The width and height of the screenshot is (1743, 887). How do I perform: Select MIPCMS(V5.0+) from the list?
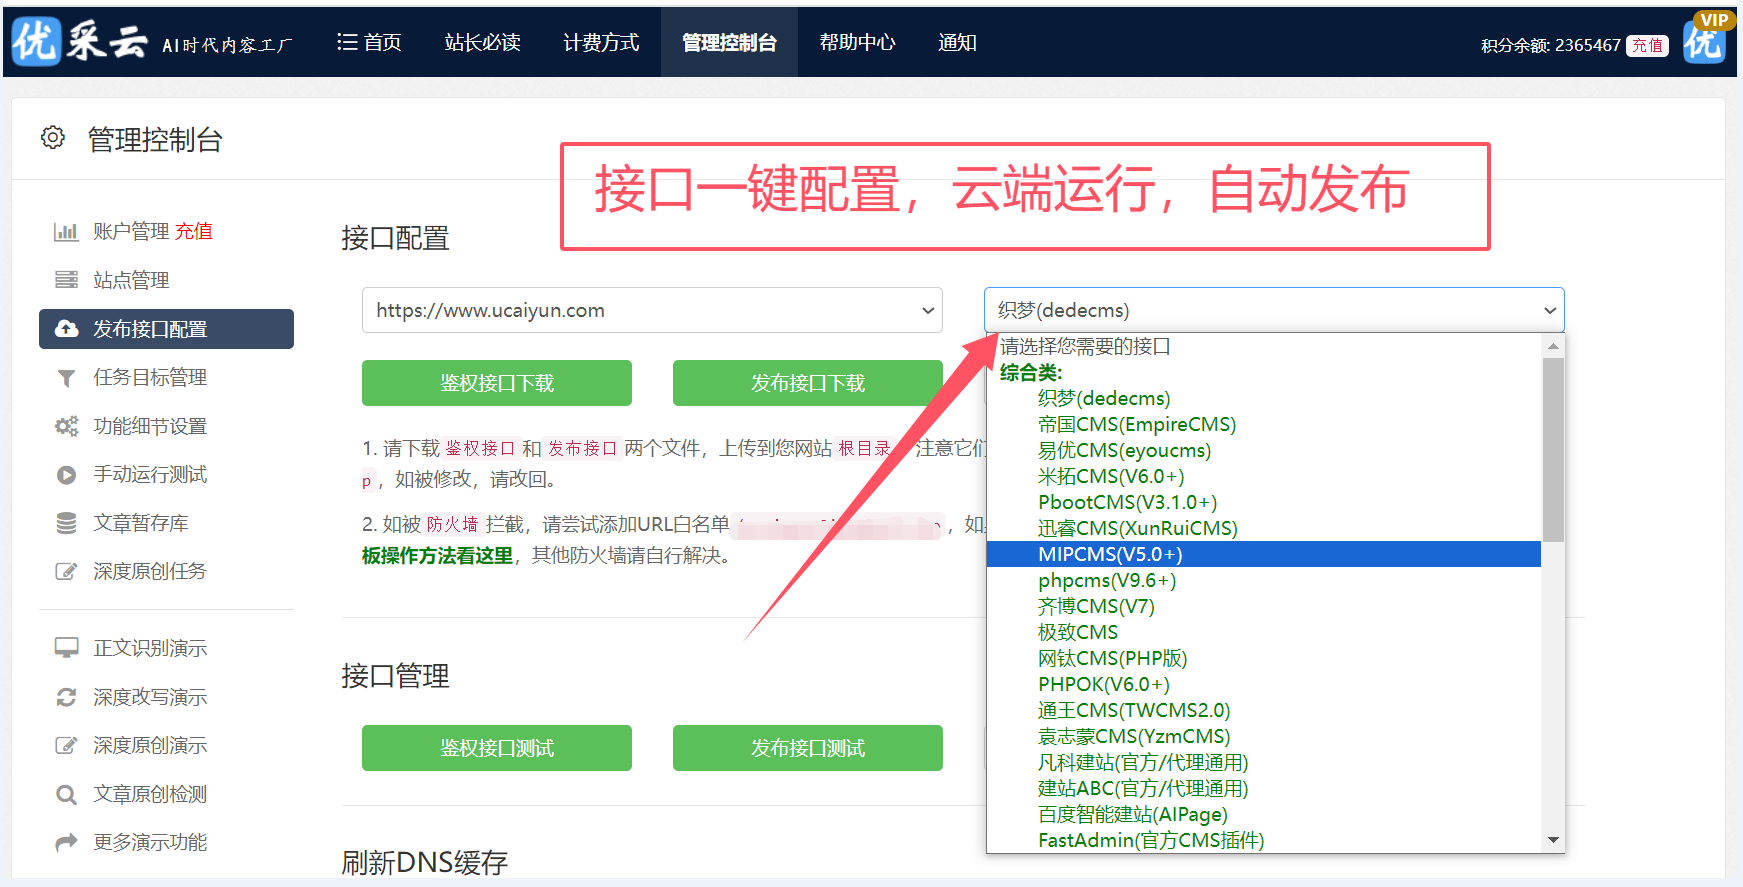1110,554
